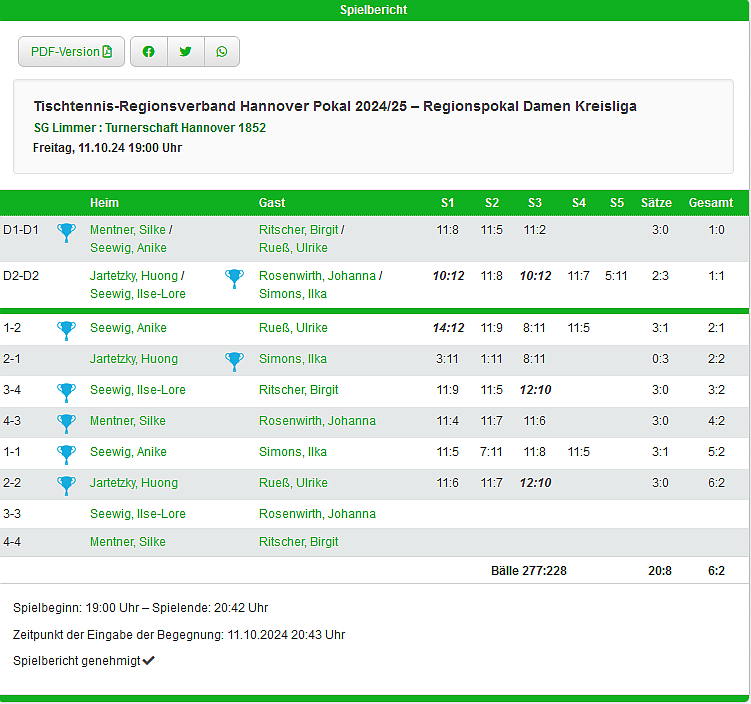Open player Ritscher, Birgit in row D1-D1
Screen dimensions: 751x704
coord(298,229)
